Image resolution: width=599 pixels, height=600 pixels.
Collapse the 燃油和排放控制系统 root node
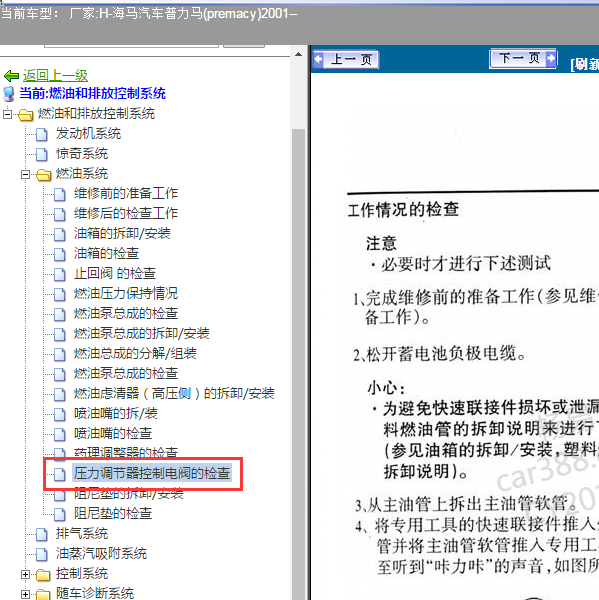(x=7, y=114)
